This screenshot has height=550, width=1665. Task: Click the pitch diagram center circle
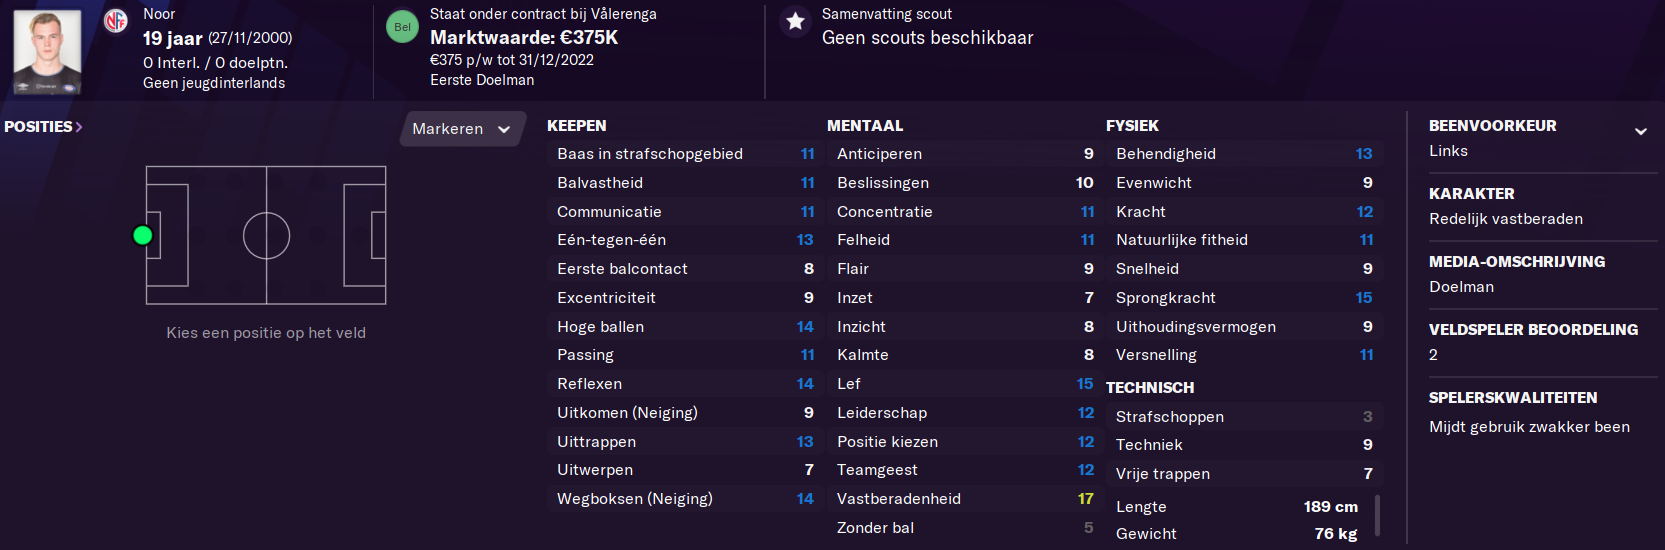coord(266,236)
